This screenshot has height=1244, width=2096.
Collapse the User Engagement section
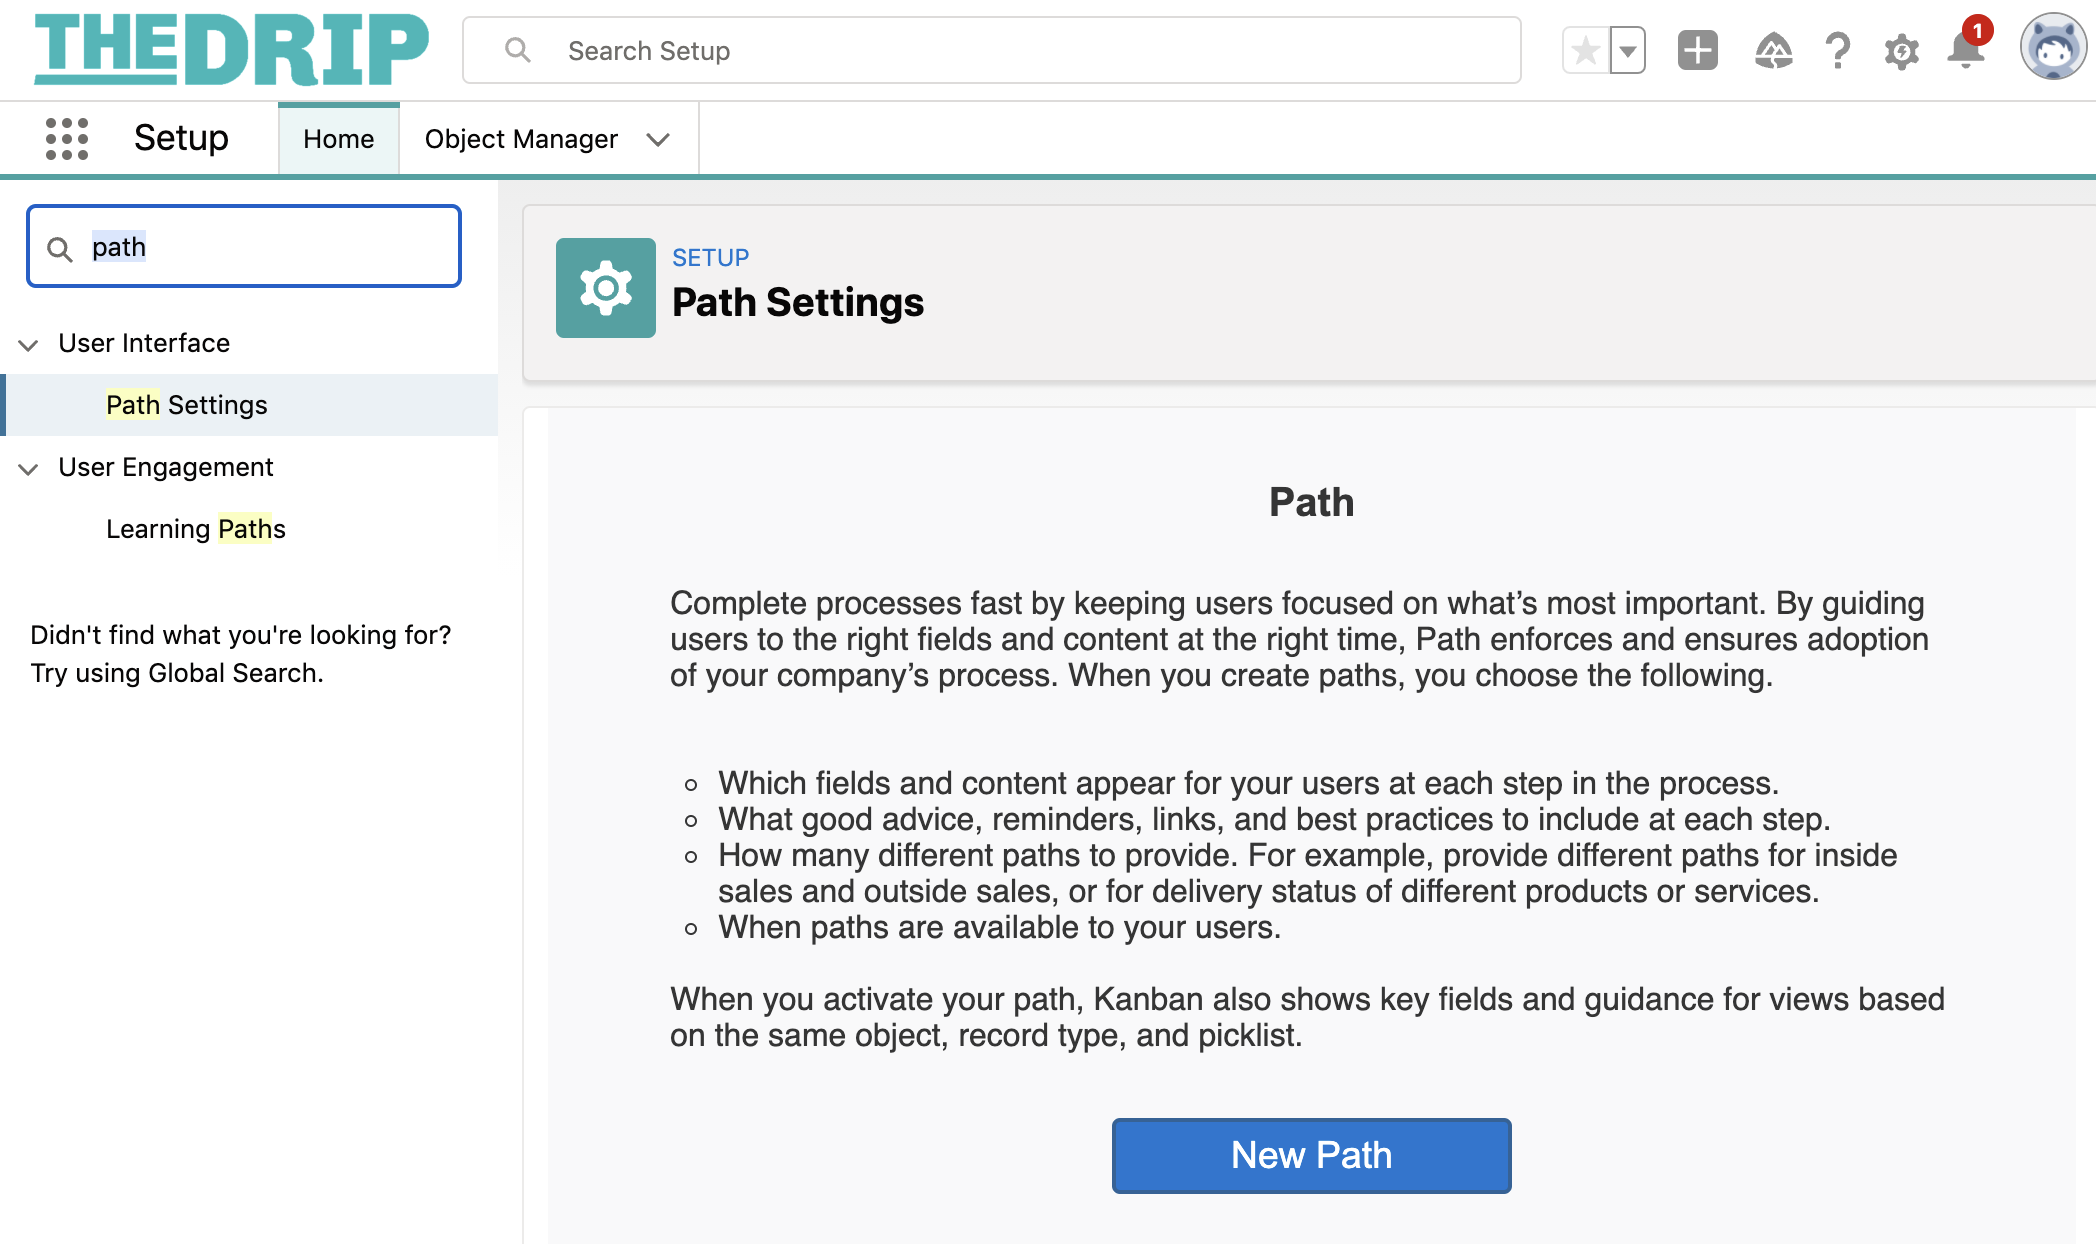29,469
